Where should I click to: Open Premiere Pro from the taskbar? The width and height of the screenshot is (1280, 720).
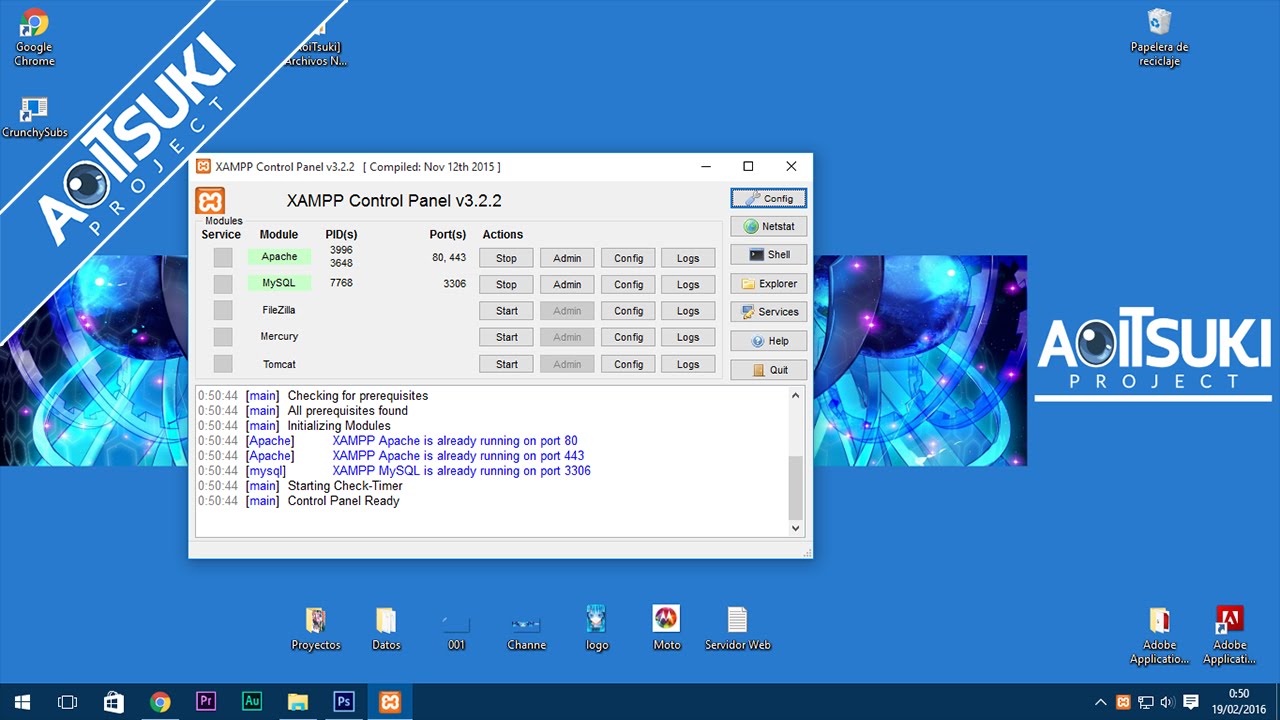click(x=206, y=702)
